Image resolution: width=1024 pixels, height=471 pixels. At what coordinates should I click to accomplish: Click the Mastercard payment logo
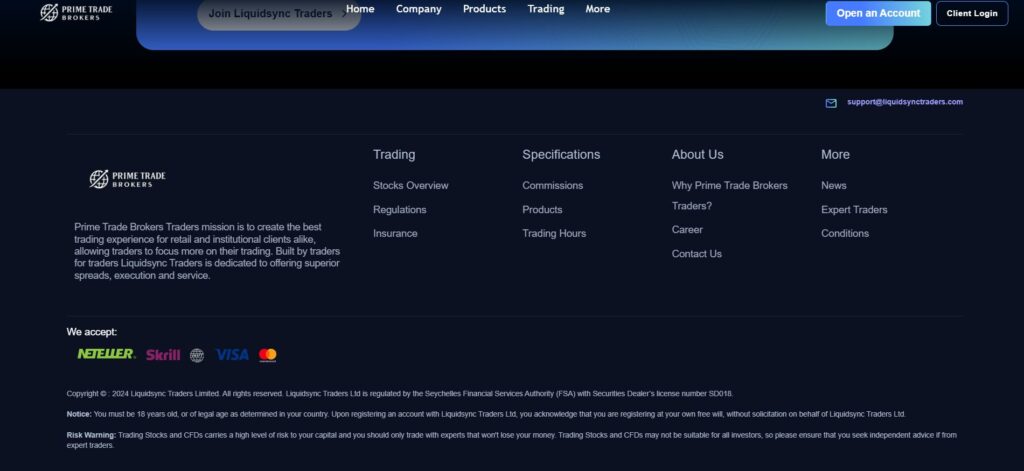coord(268,355)
